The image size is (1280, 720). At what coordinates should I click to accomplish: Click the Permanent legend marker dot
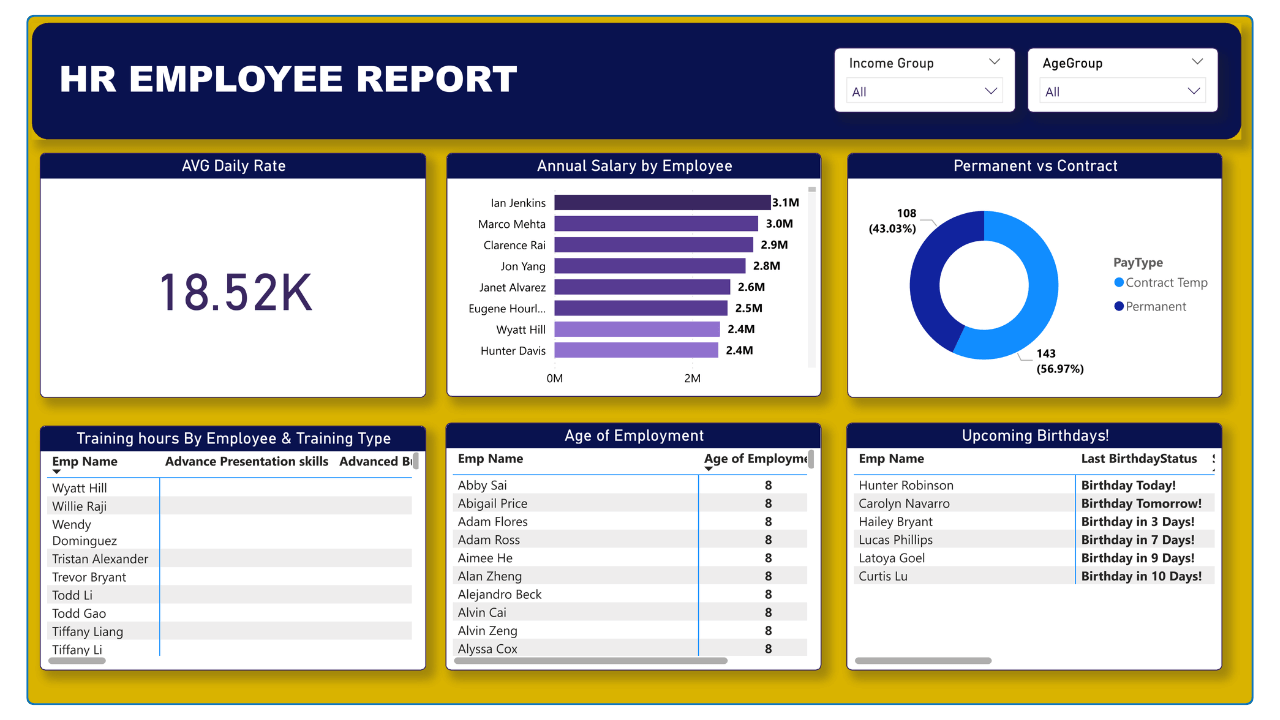pos(1119,307)
